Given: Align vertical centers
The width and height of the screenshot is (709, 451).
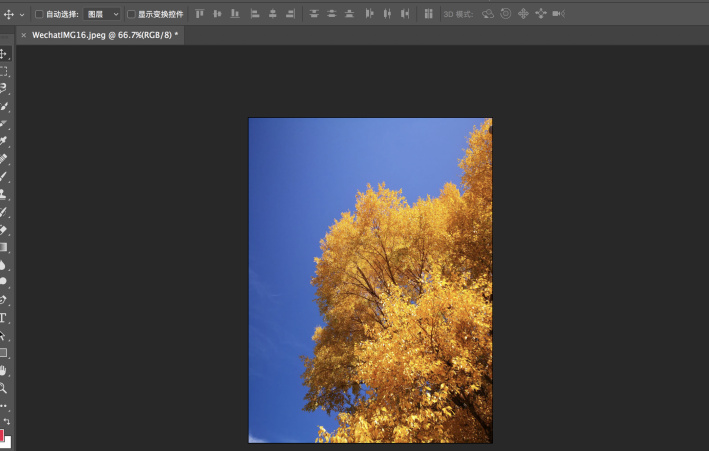Looking at the screenshot, I should pyautogui.click(x=217, y=14).
